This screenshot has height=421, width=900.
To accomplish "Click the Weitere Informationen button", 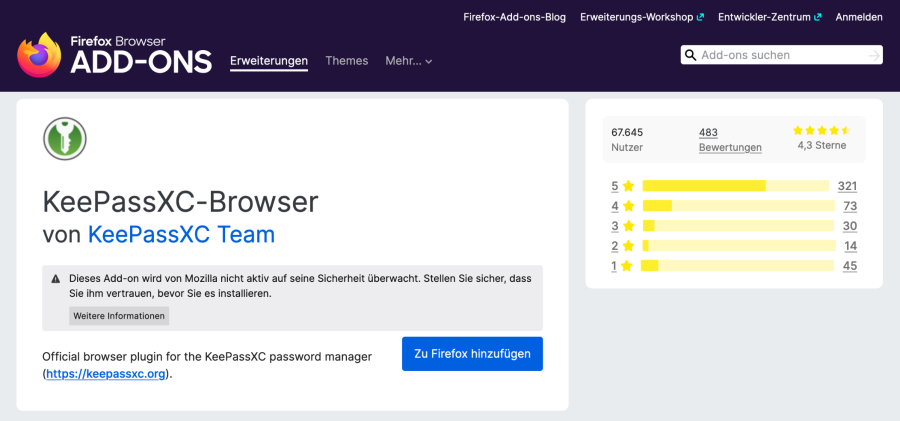I will pyautogui.click(x=119, y=316).
